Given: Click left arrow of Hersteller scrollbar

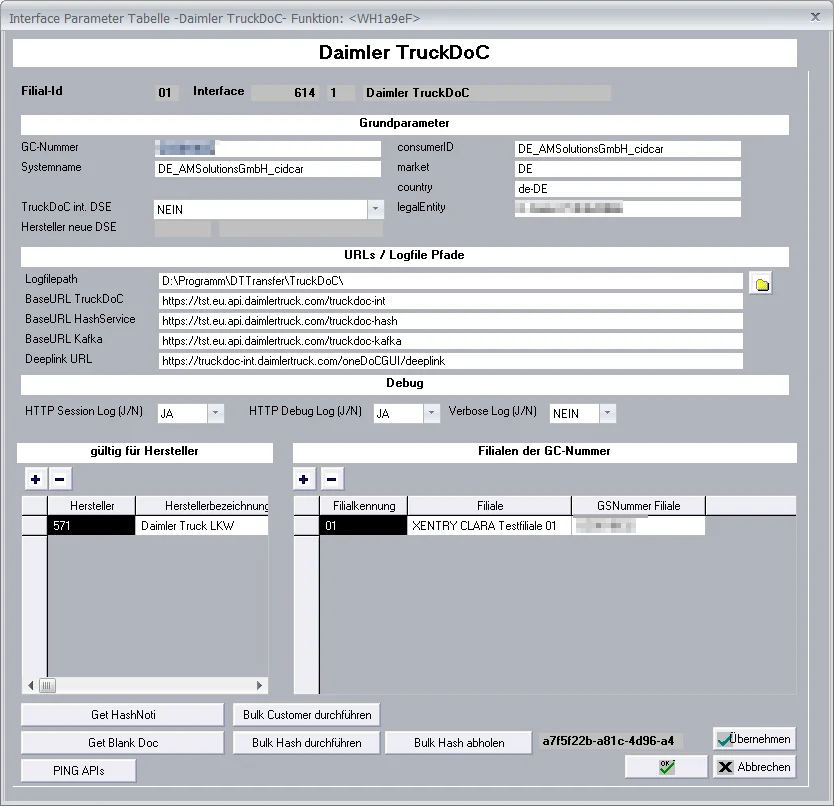Looking at the screenshot, I should [x=31, y=685].
